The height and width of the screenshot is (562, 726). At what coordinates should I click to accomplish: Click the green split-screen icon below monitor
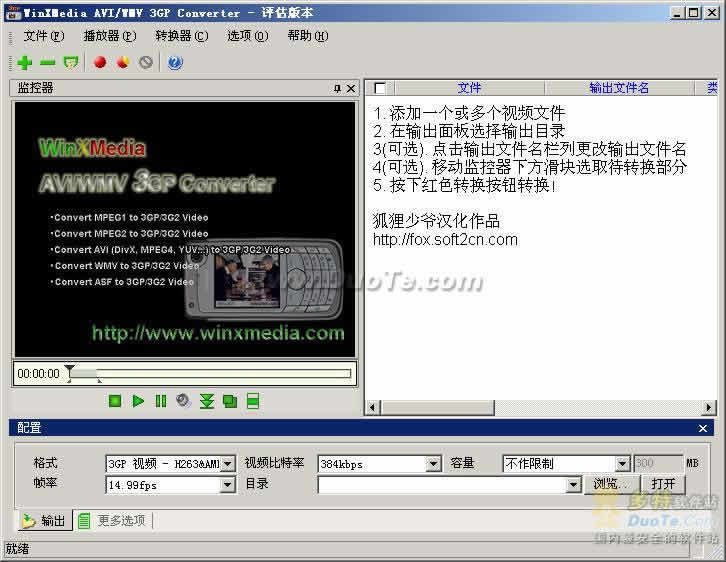coord(253,401)
